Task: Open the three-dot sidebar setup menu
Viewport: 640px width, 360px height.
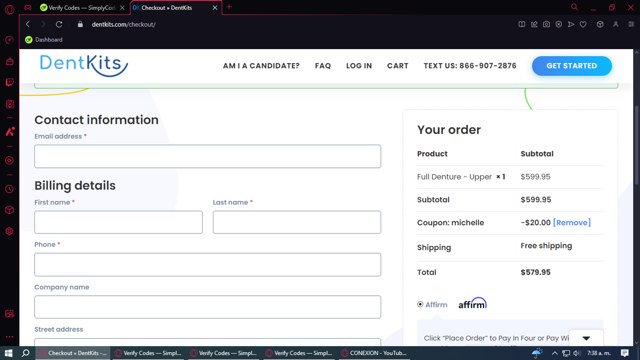Action: (9, 337)
